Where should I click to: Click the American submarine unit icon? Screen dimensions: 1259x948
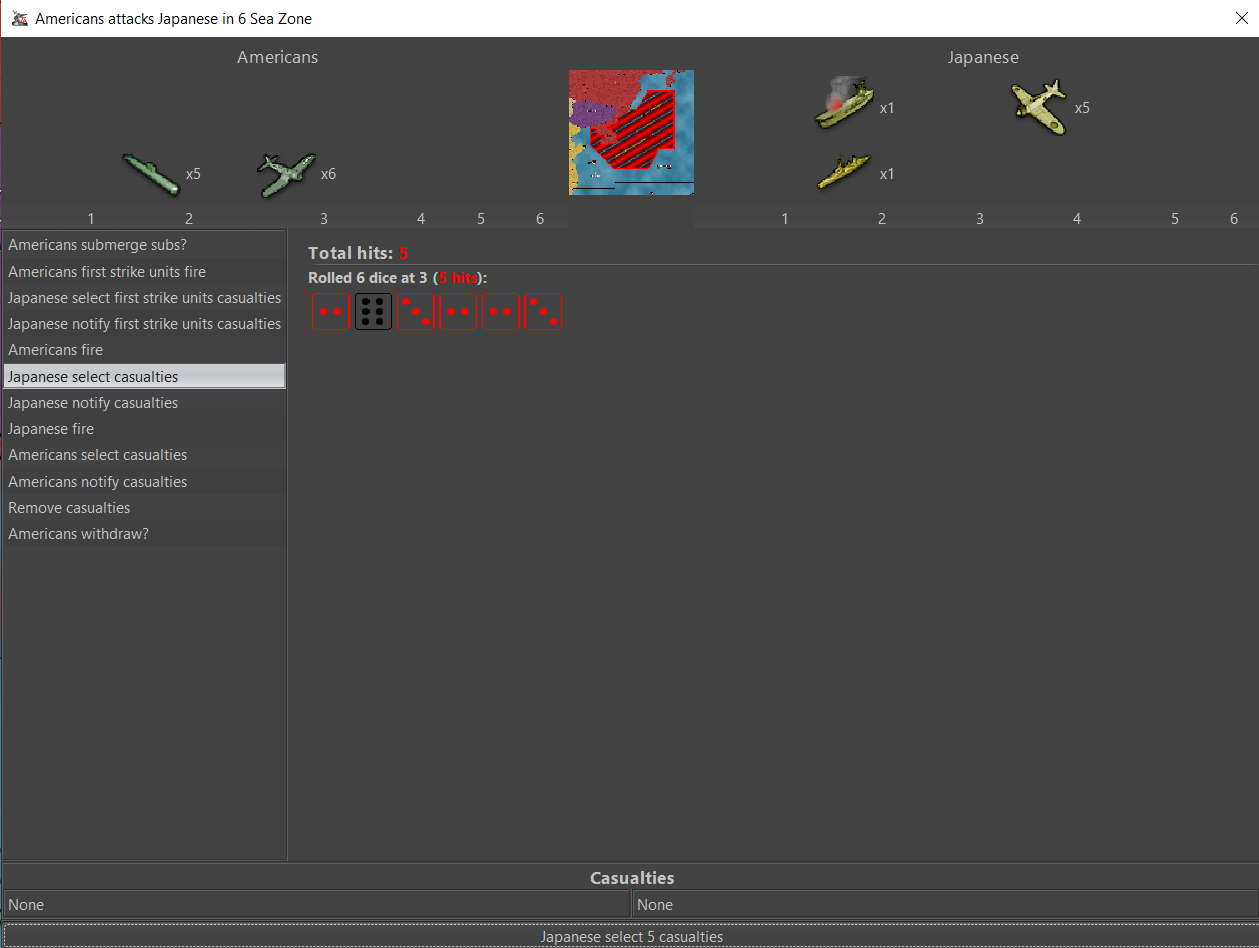coord(152,174)
